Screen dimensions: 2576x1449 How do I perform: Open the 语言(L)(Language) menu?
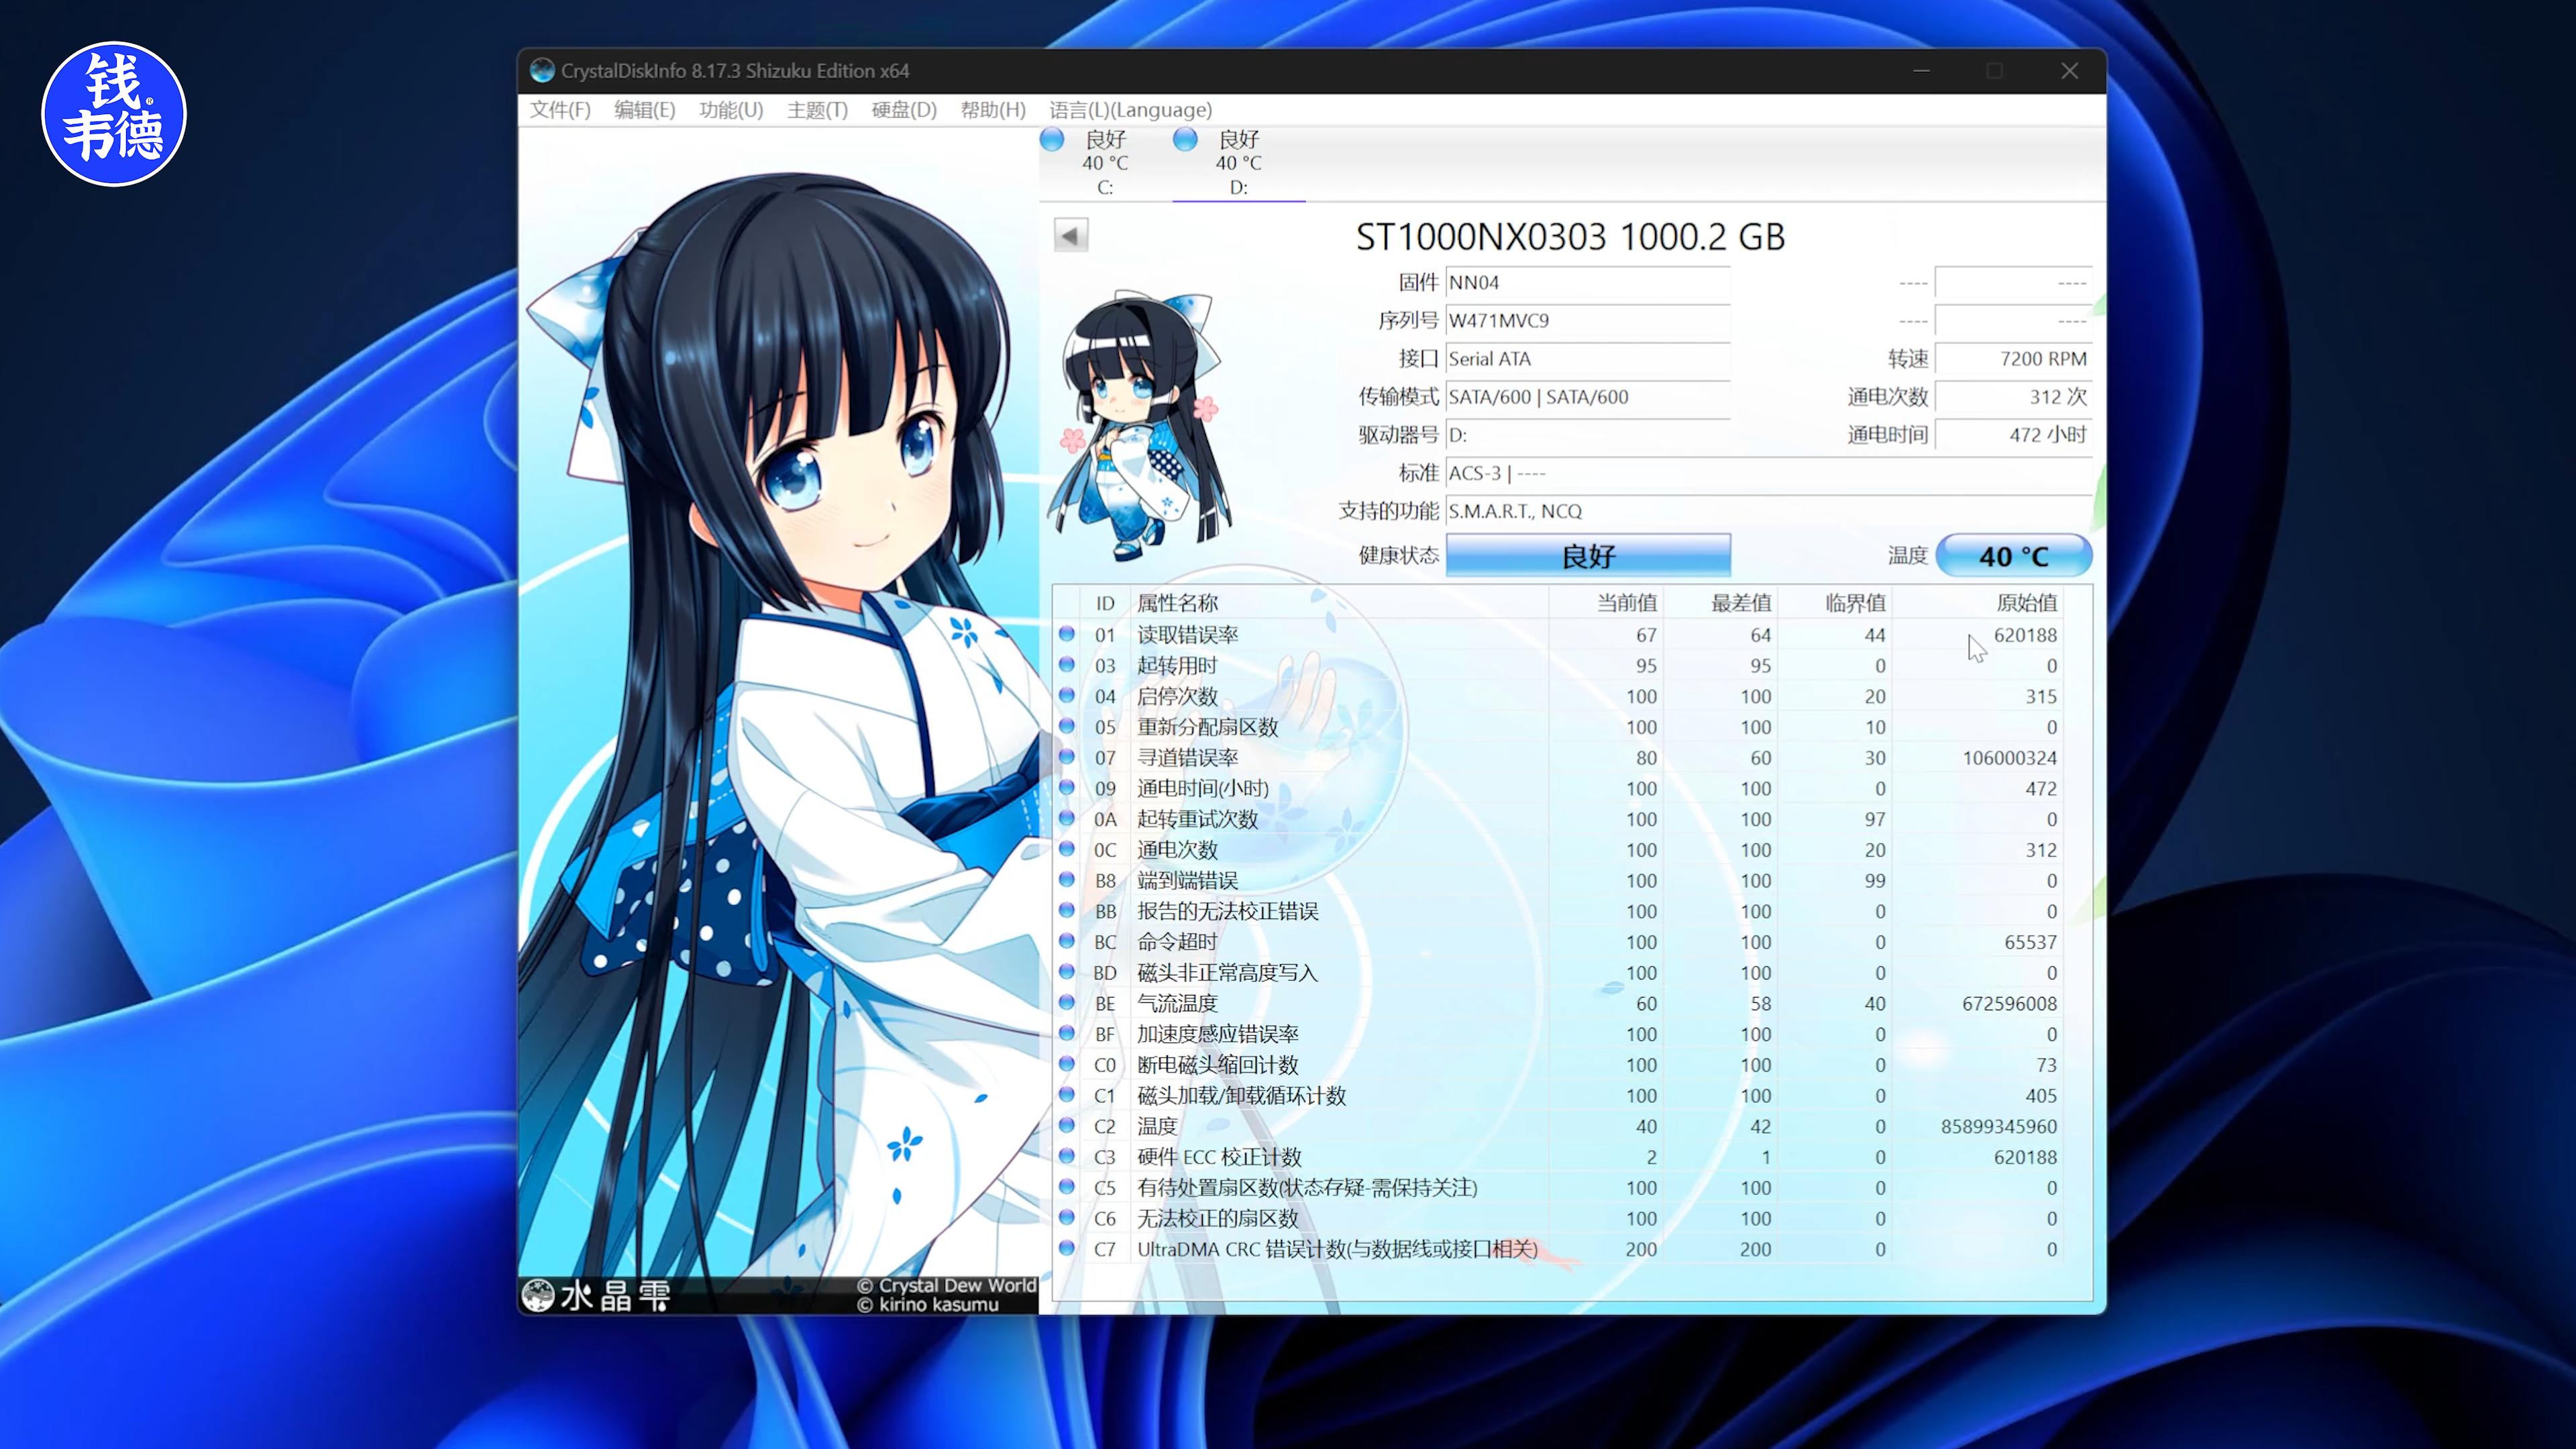tap(1130, 110)
